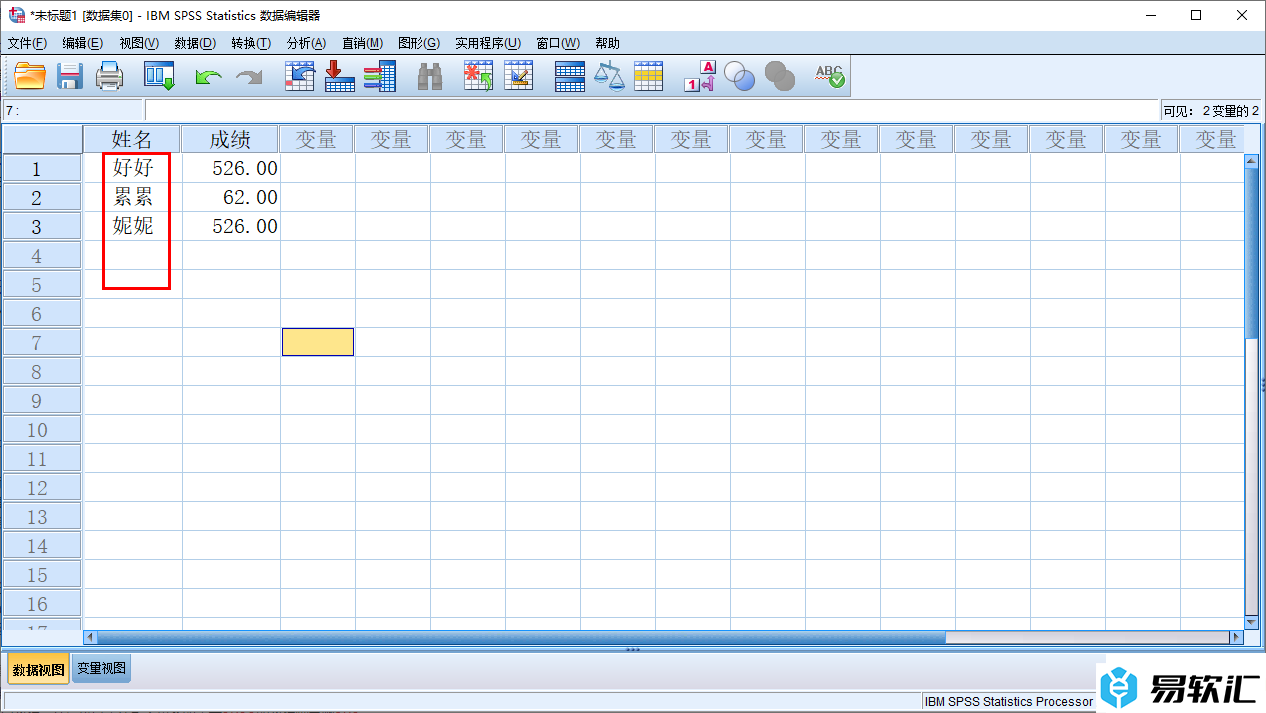The height and width of the screenshot is (713, 1266).
Task: Open the 编辑(E) menu
Action: [x=82, y=43]
